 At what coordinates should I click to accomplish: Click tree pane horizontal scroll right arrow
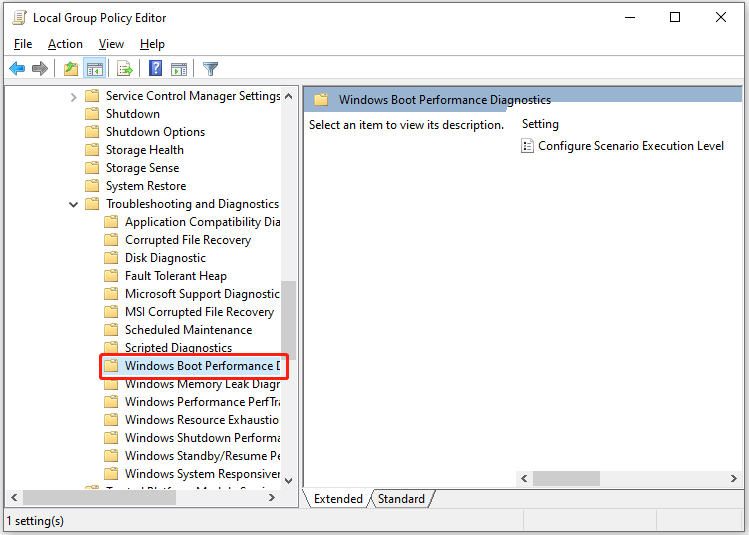point(272,498)
